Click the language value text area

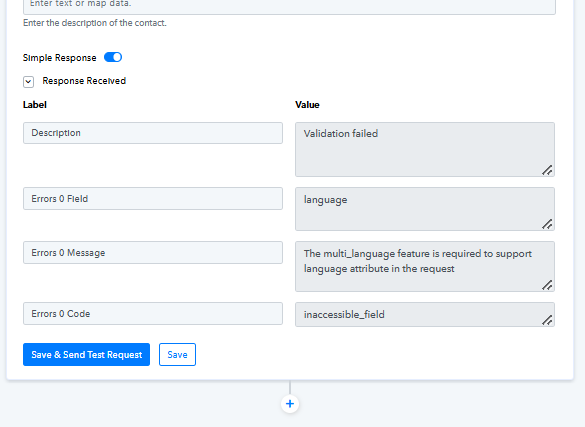[x=425, y=209]
